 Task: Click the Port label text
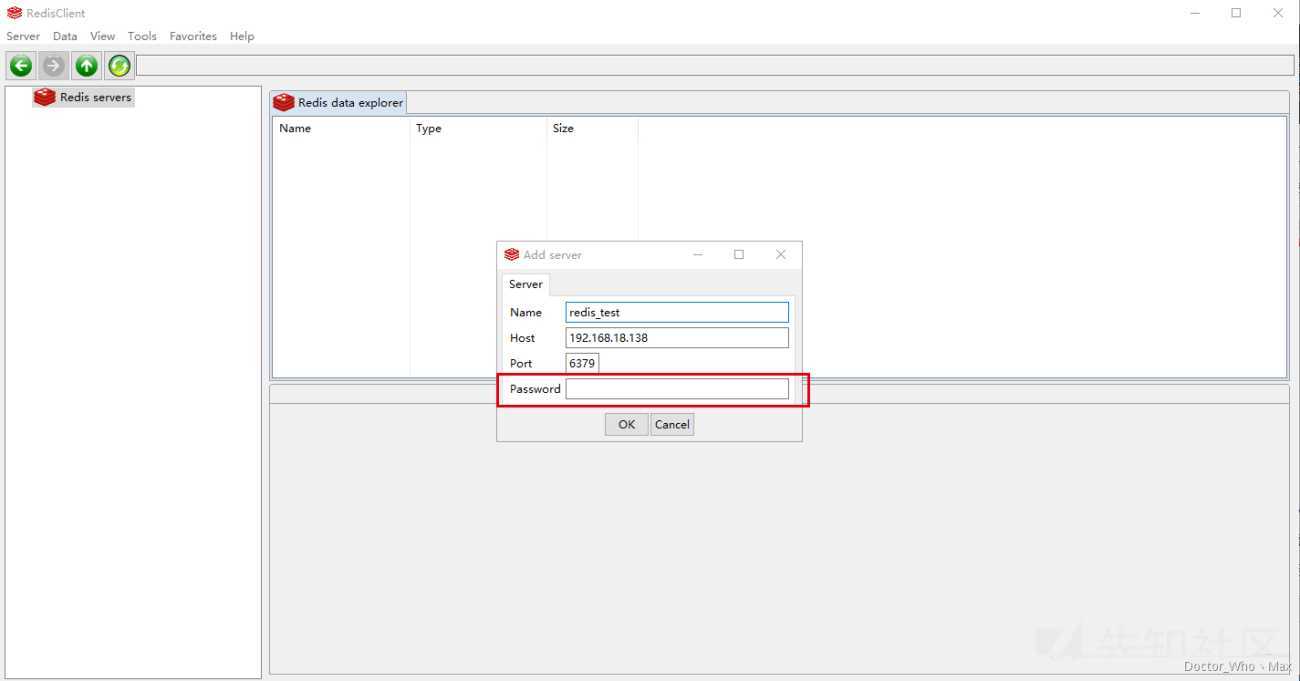coord(521,363)
